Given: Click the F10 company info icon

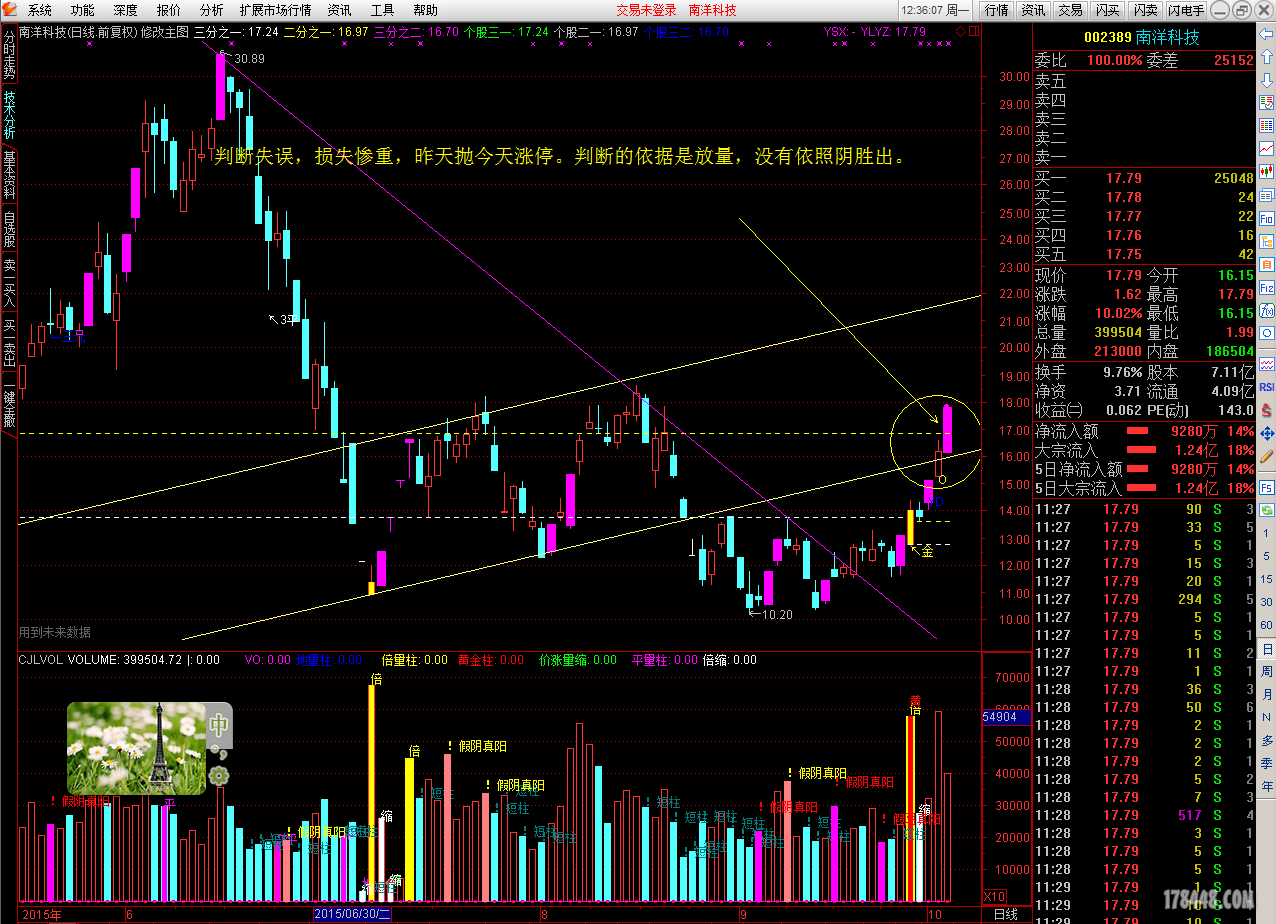Looking at the screenshot, I should pos(1266,219).
